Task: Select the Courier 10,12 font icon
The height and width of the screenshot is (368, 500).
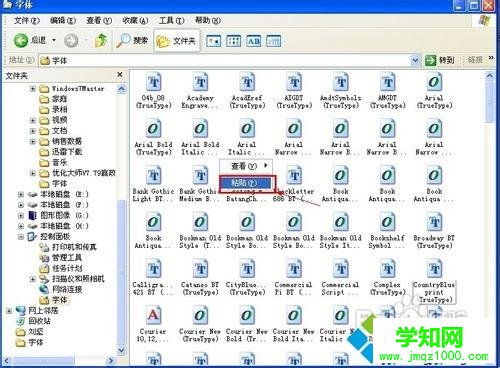Action: pos(154,316)
